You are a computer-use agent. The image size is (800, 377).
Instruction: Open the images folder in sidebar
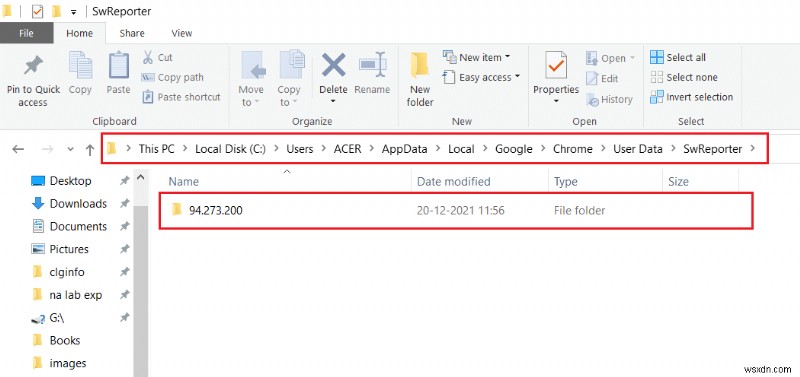click(58, 363)
